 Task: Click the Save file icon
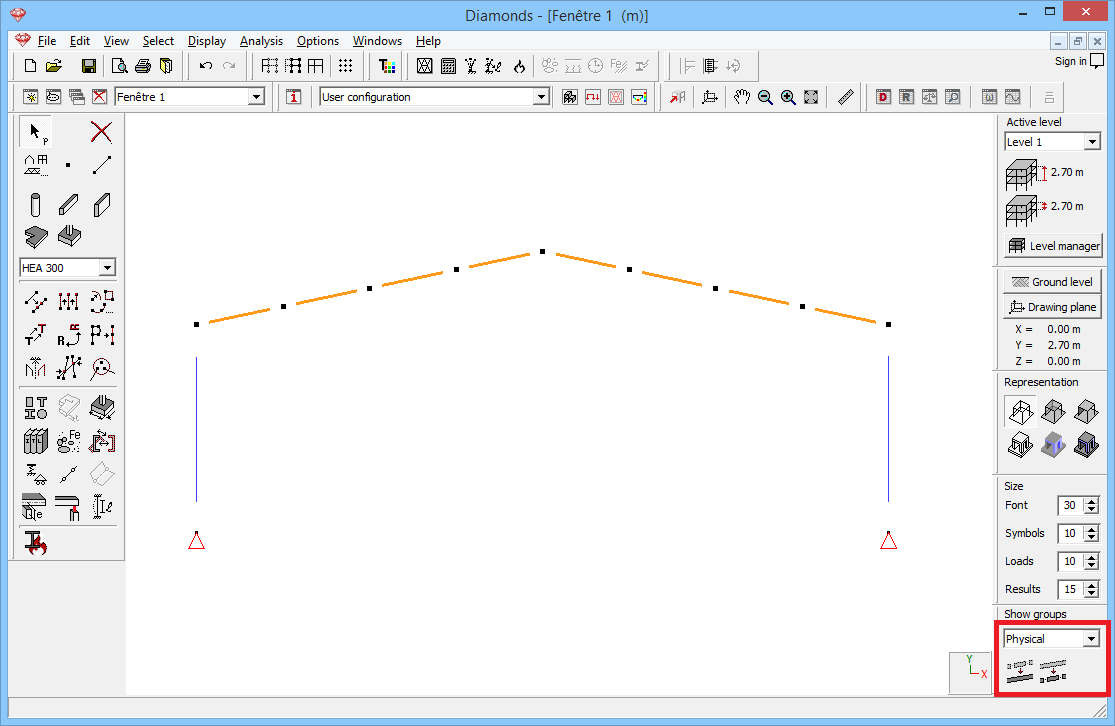point(88,66)
